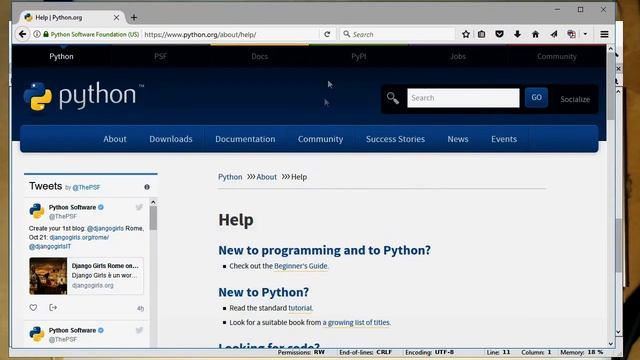Open the Documentation navigation menu
The width and height of the screenshot is (640, 360).
[245, 139]
